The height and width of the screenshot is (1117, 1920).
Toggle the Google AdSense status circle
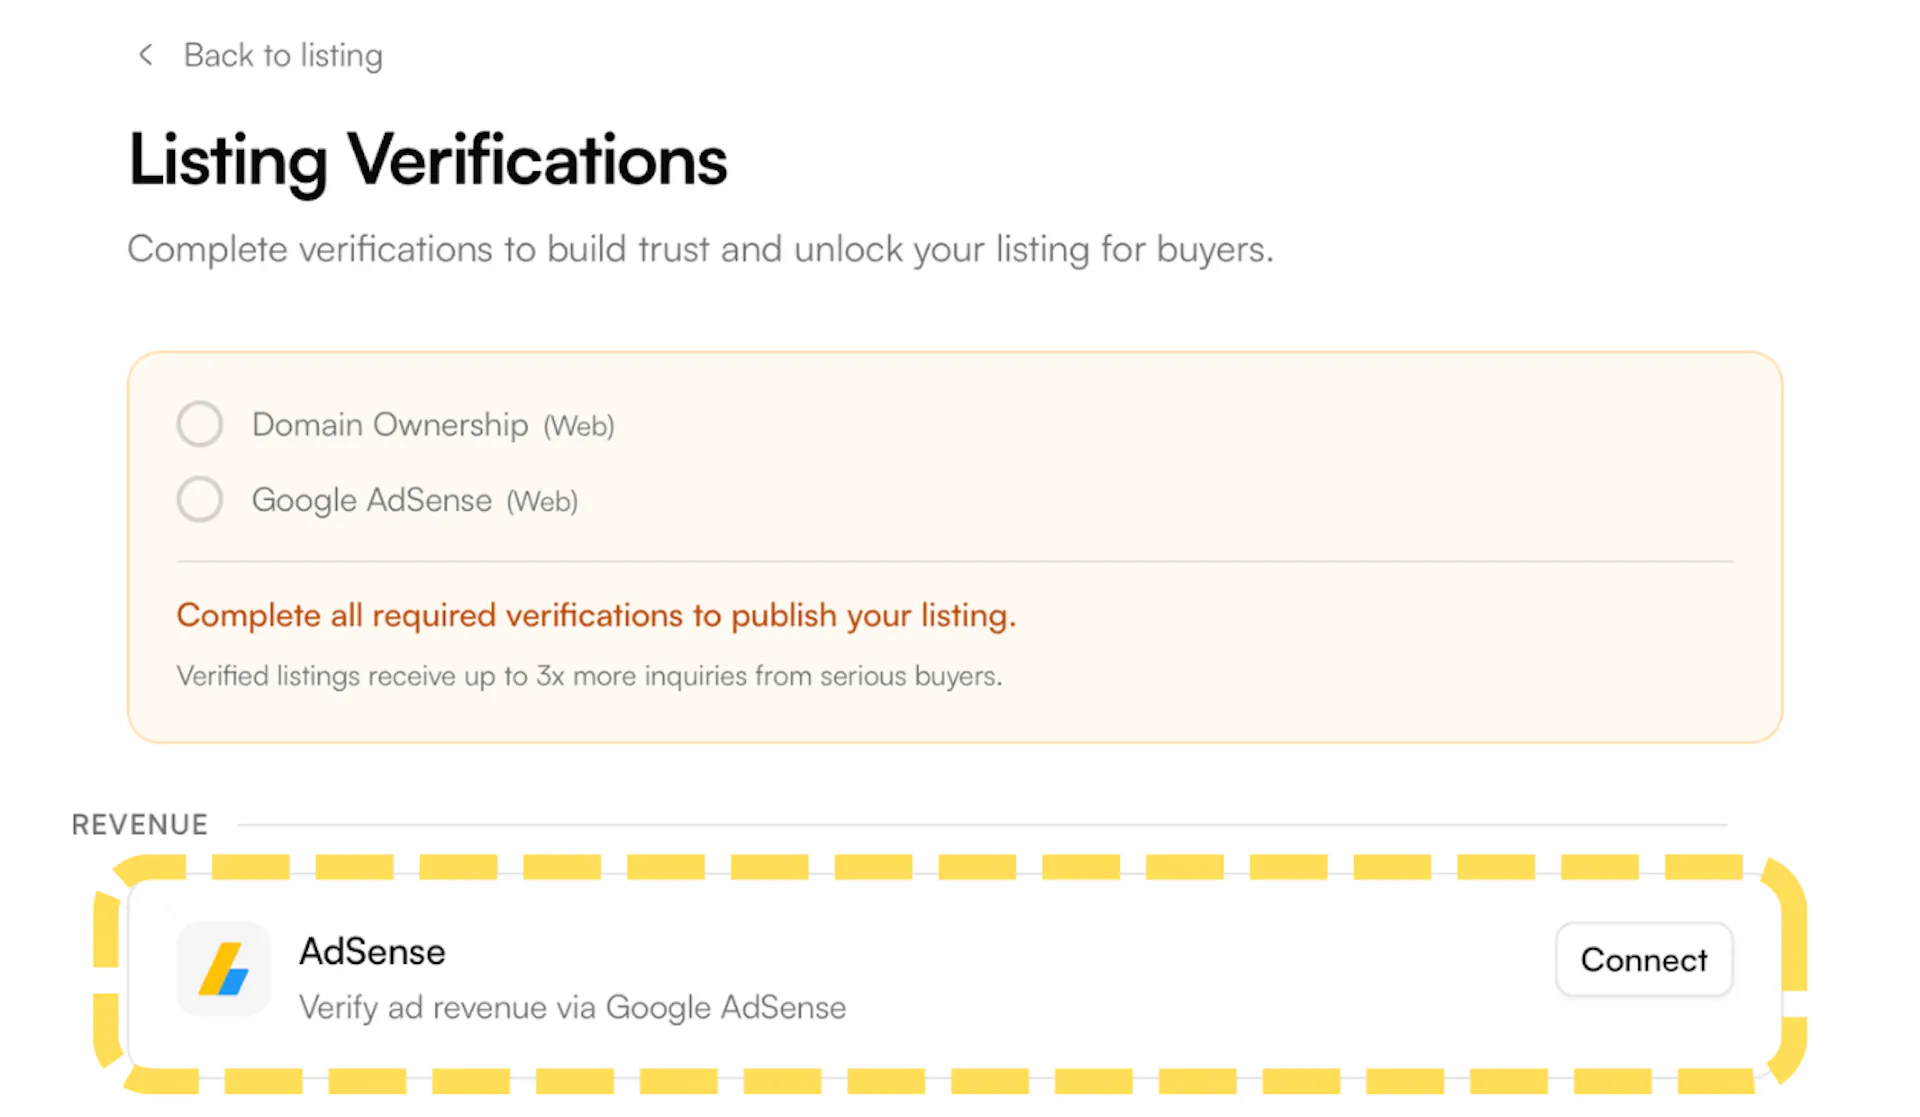click(x=200, y=499)
